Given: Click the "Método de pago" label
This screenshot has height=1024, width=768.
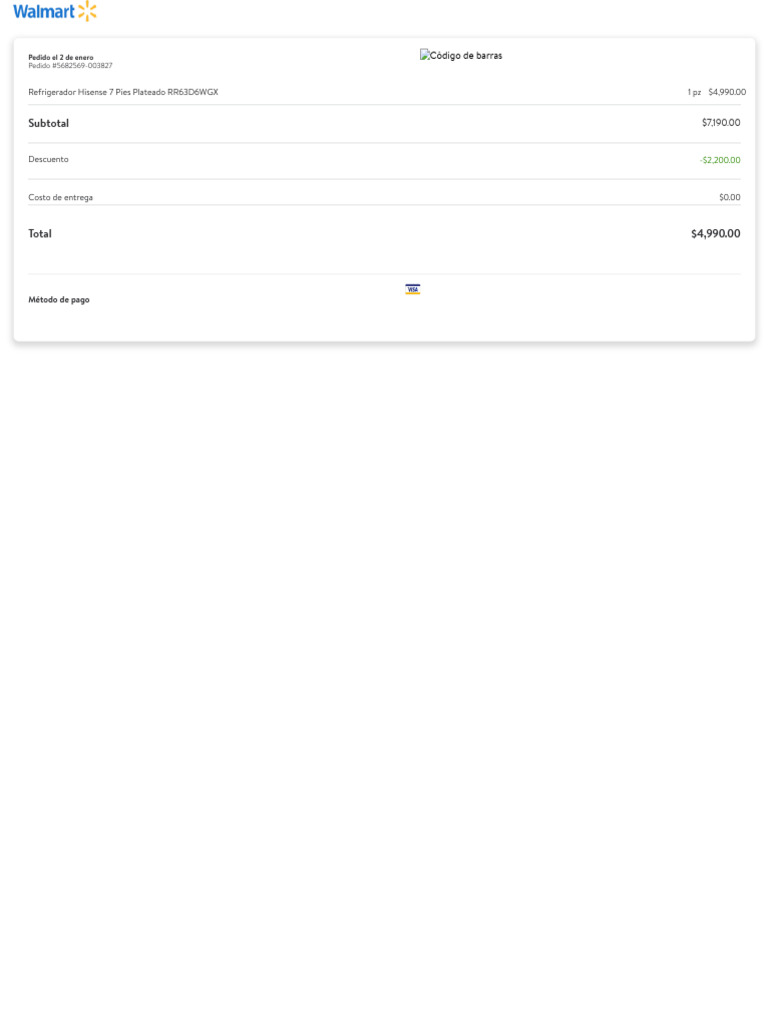Looking at the screenshot, I should click(59, 300).
